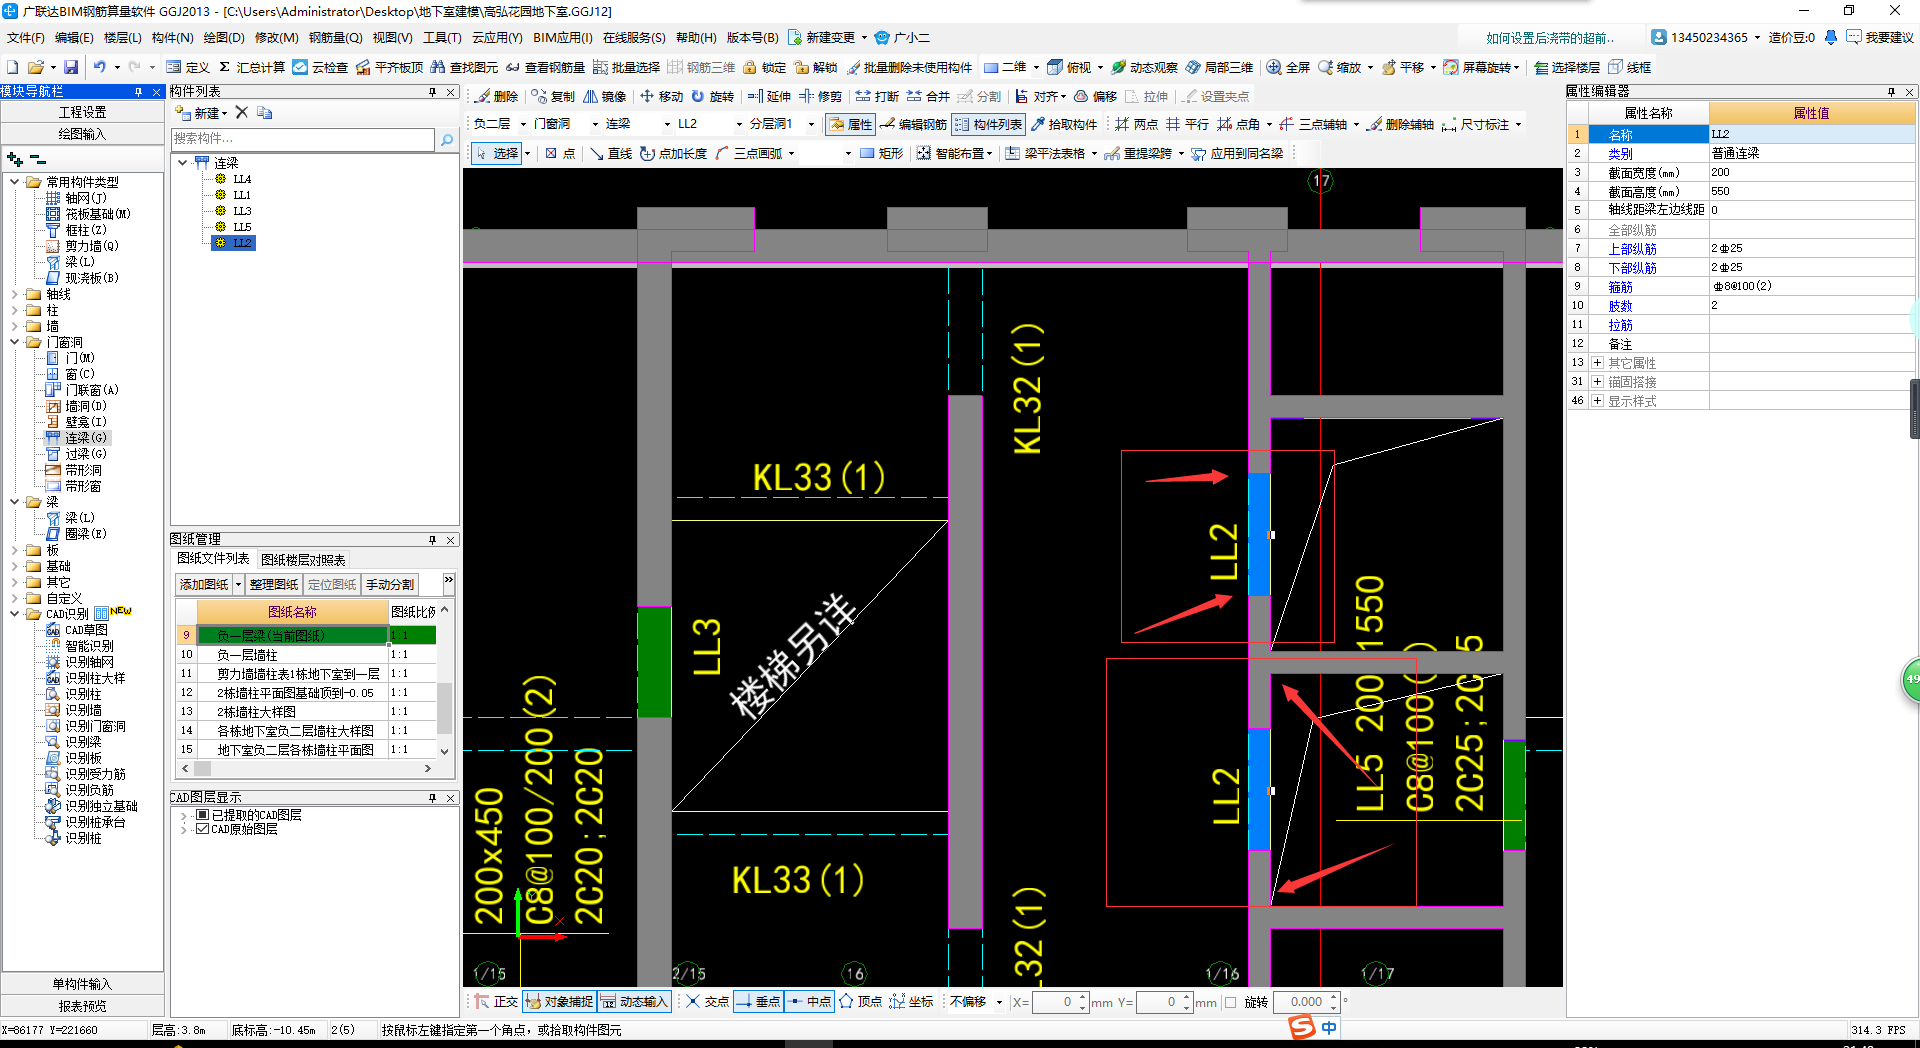Switch to 图纸文件列表 tab
The width and height of the screenshot is (1920, 1048).
[213, 559]
